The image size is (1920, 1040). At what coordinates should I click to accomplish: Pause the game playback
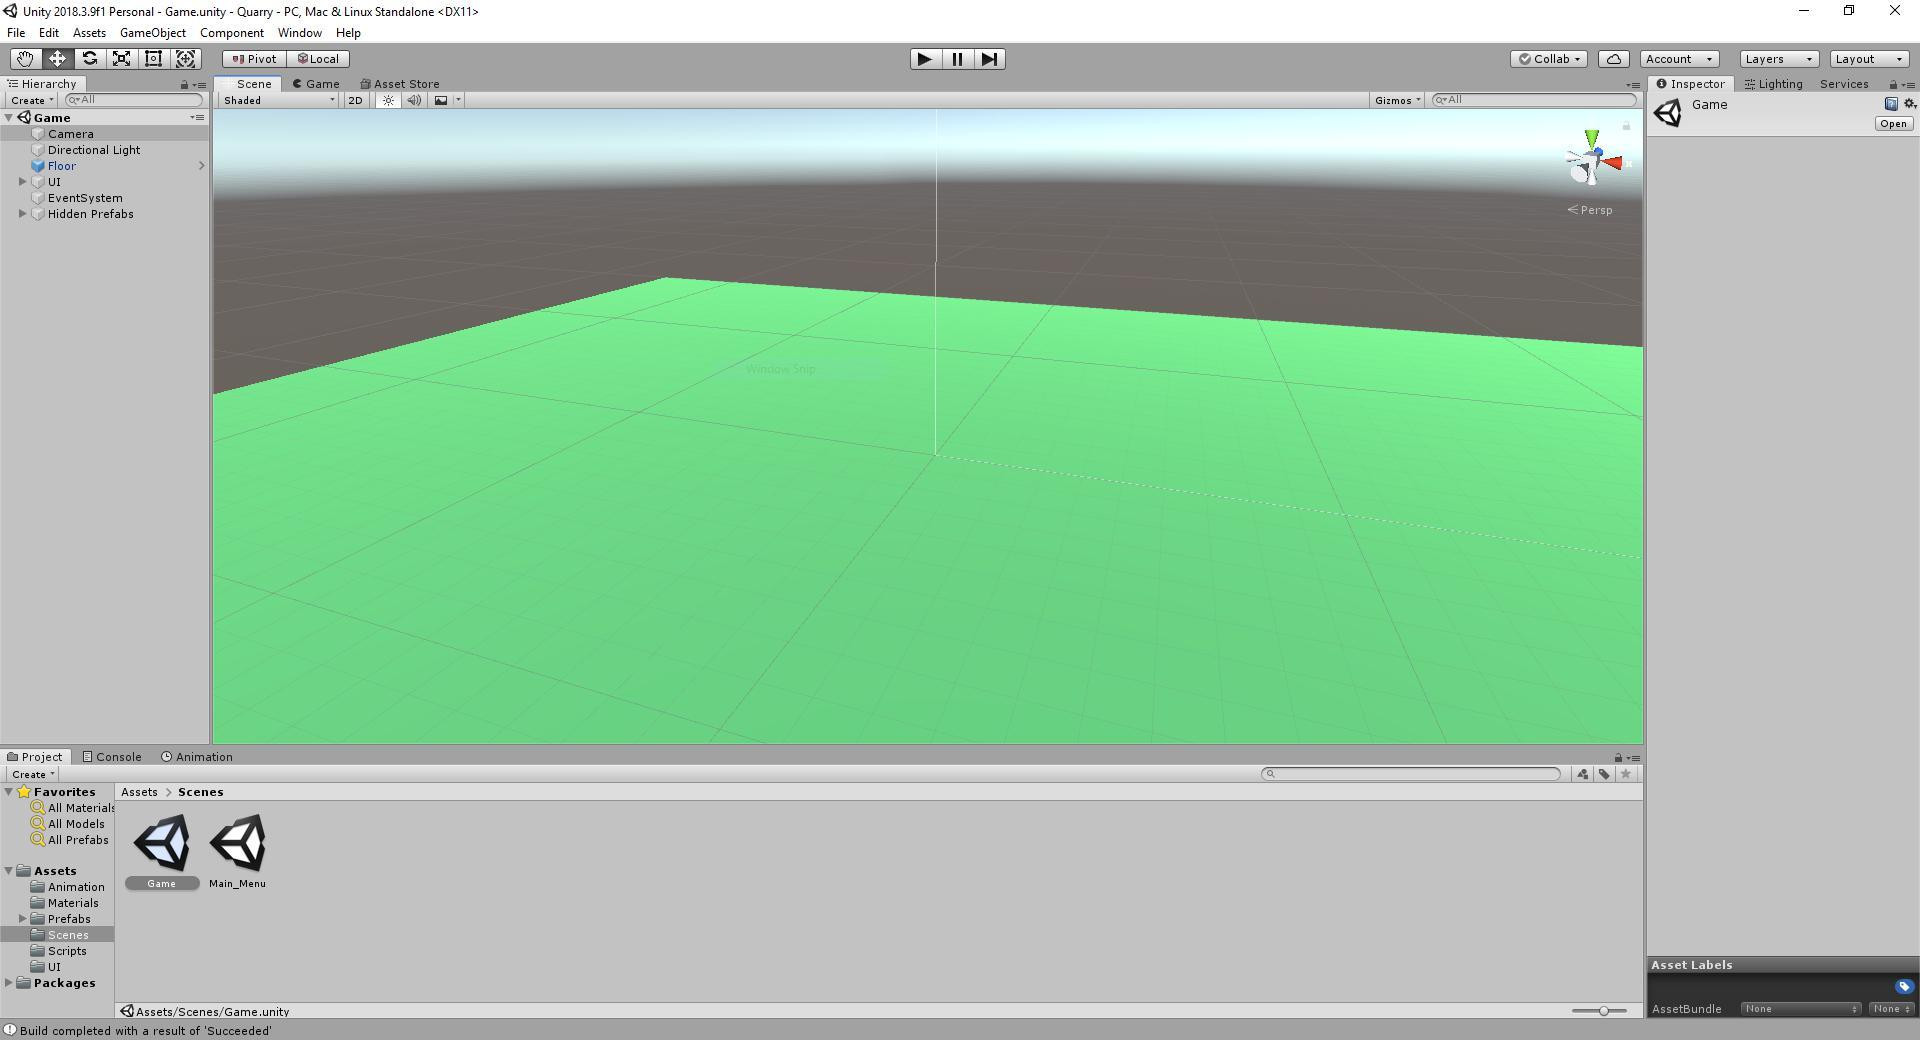[x=957, y=59]
